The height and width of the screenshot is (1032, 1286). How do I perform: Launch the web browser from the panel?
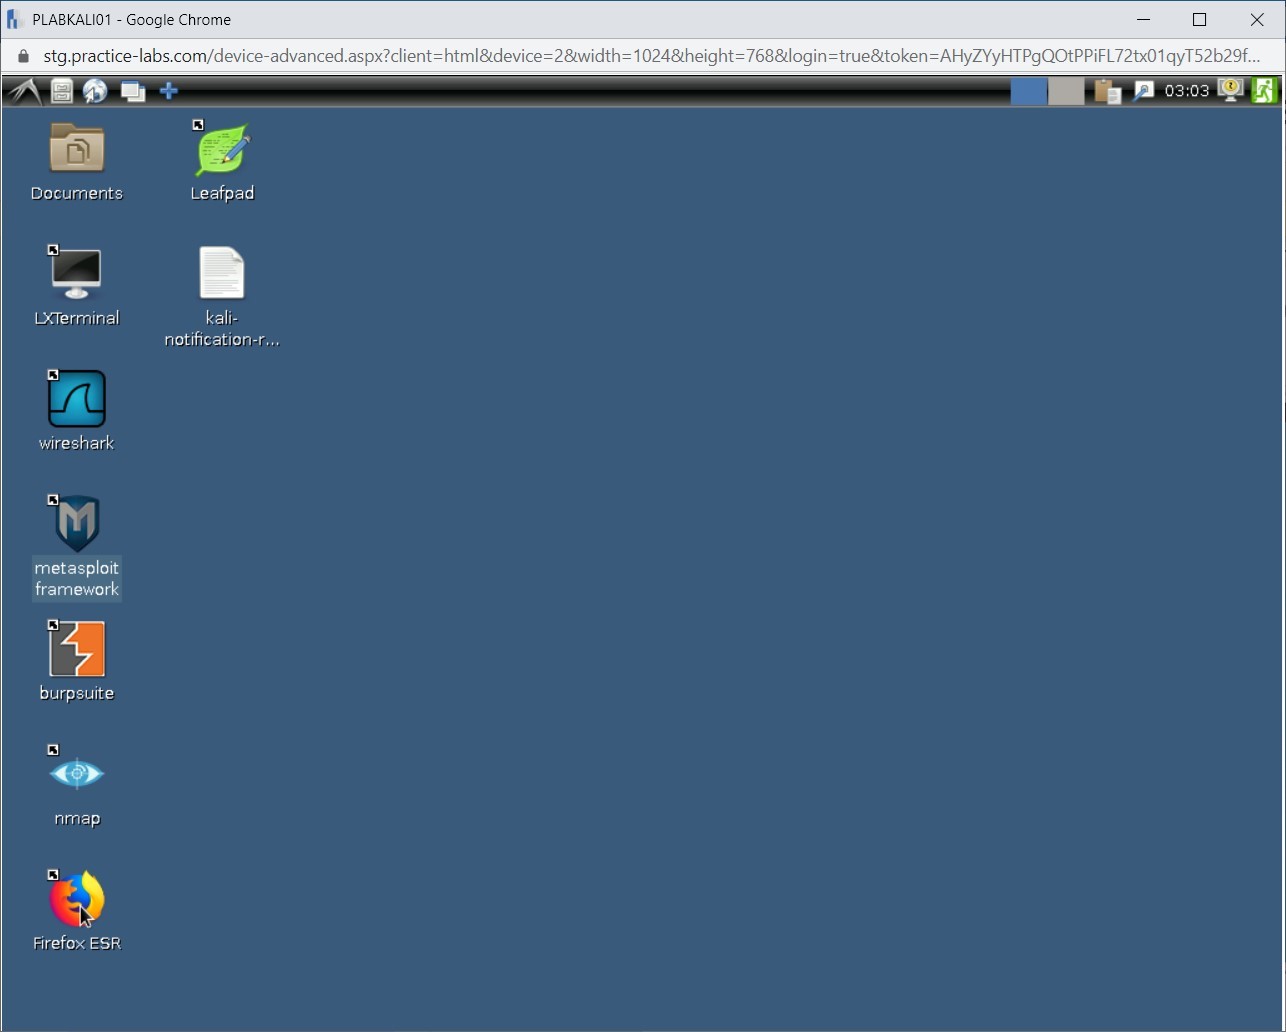(95, 91)
